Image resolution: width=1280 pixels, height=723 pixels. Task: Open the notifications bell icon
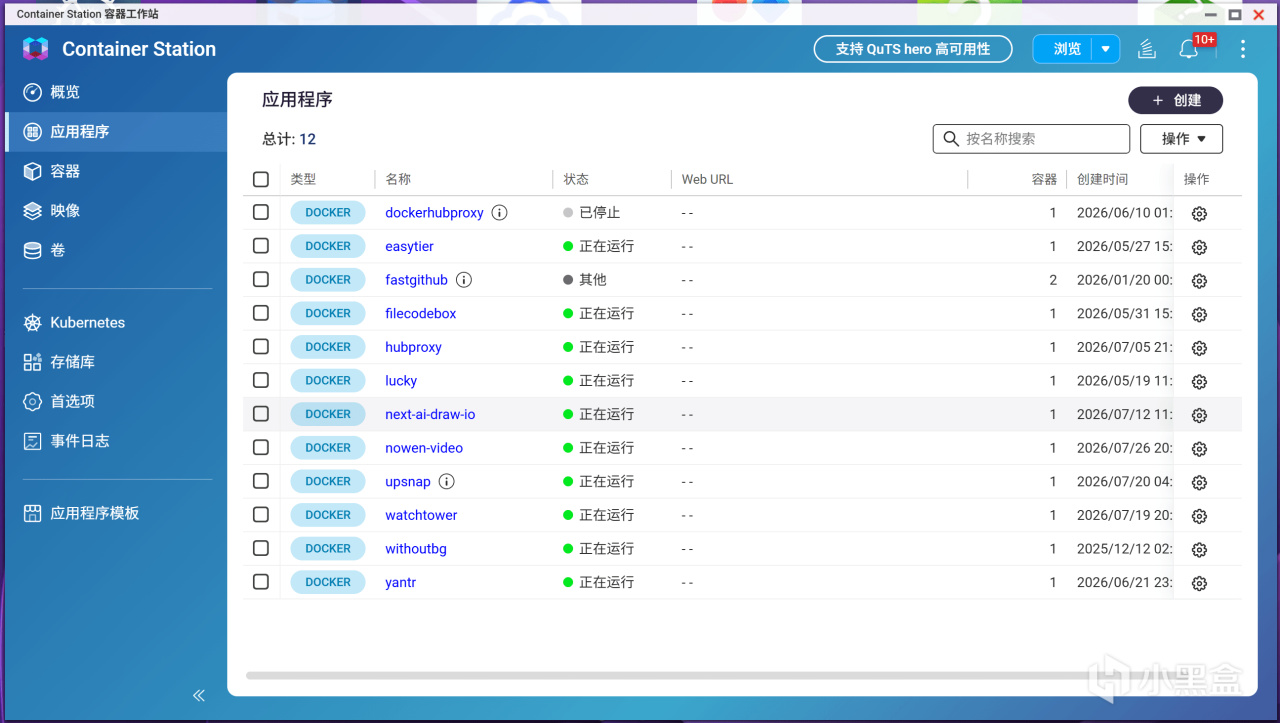click(x=1188, y=49)
